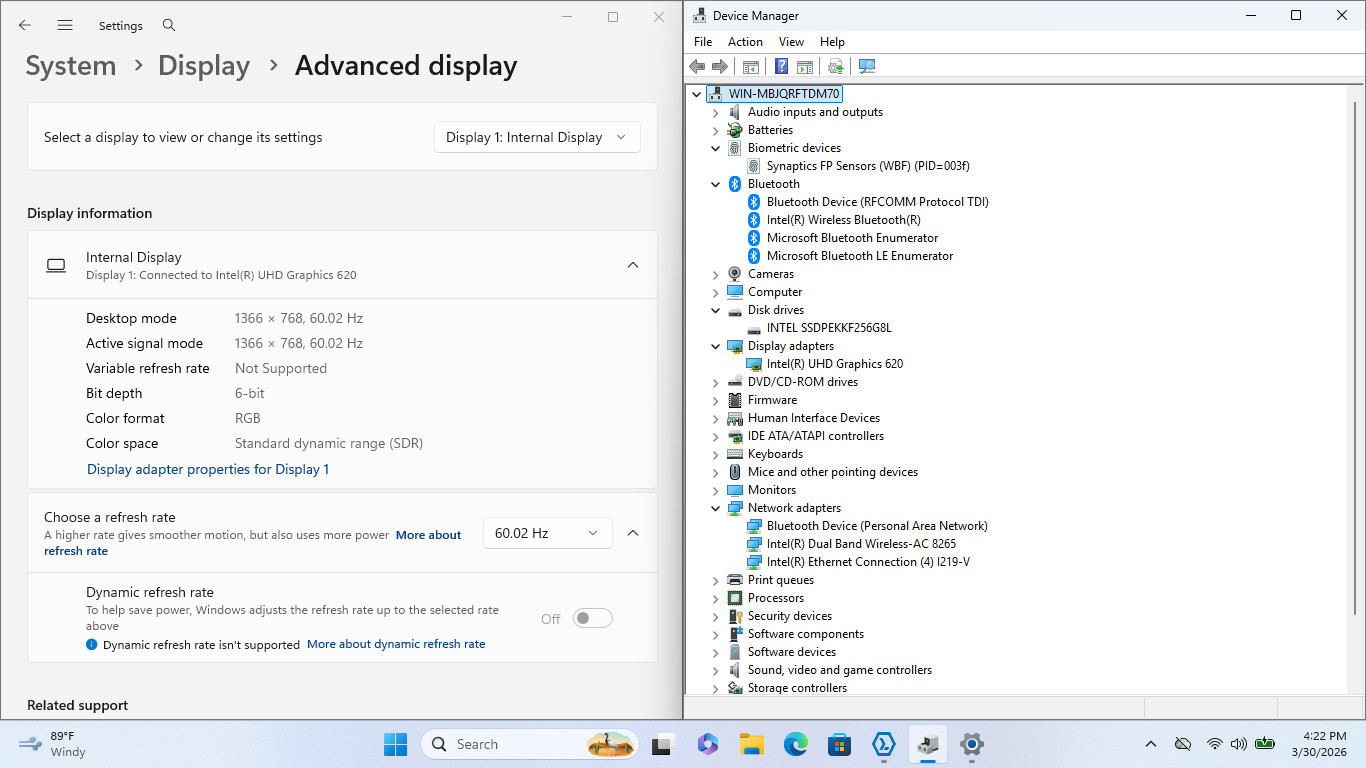Open Microsoft Store from the taskbar
1366x768 pixels.
pyautogui.click(x=839, y=744)
